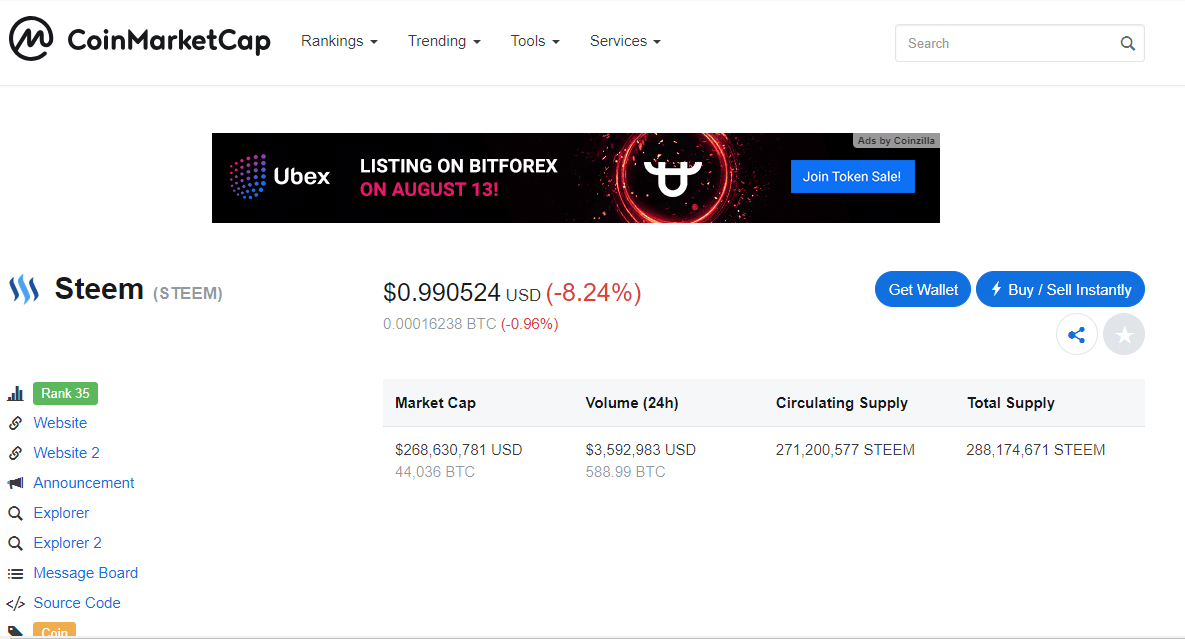The image size is (1185, 639).
Task: Click the link icon beside Website 2
Action: tap(15, 453)
